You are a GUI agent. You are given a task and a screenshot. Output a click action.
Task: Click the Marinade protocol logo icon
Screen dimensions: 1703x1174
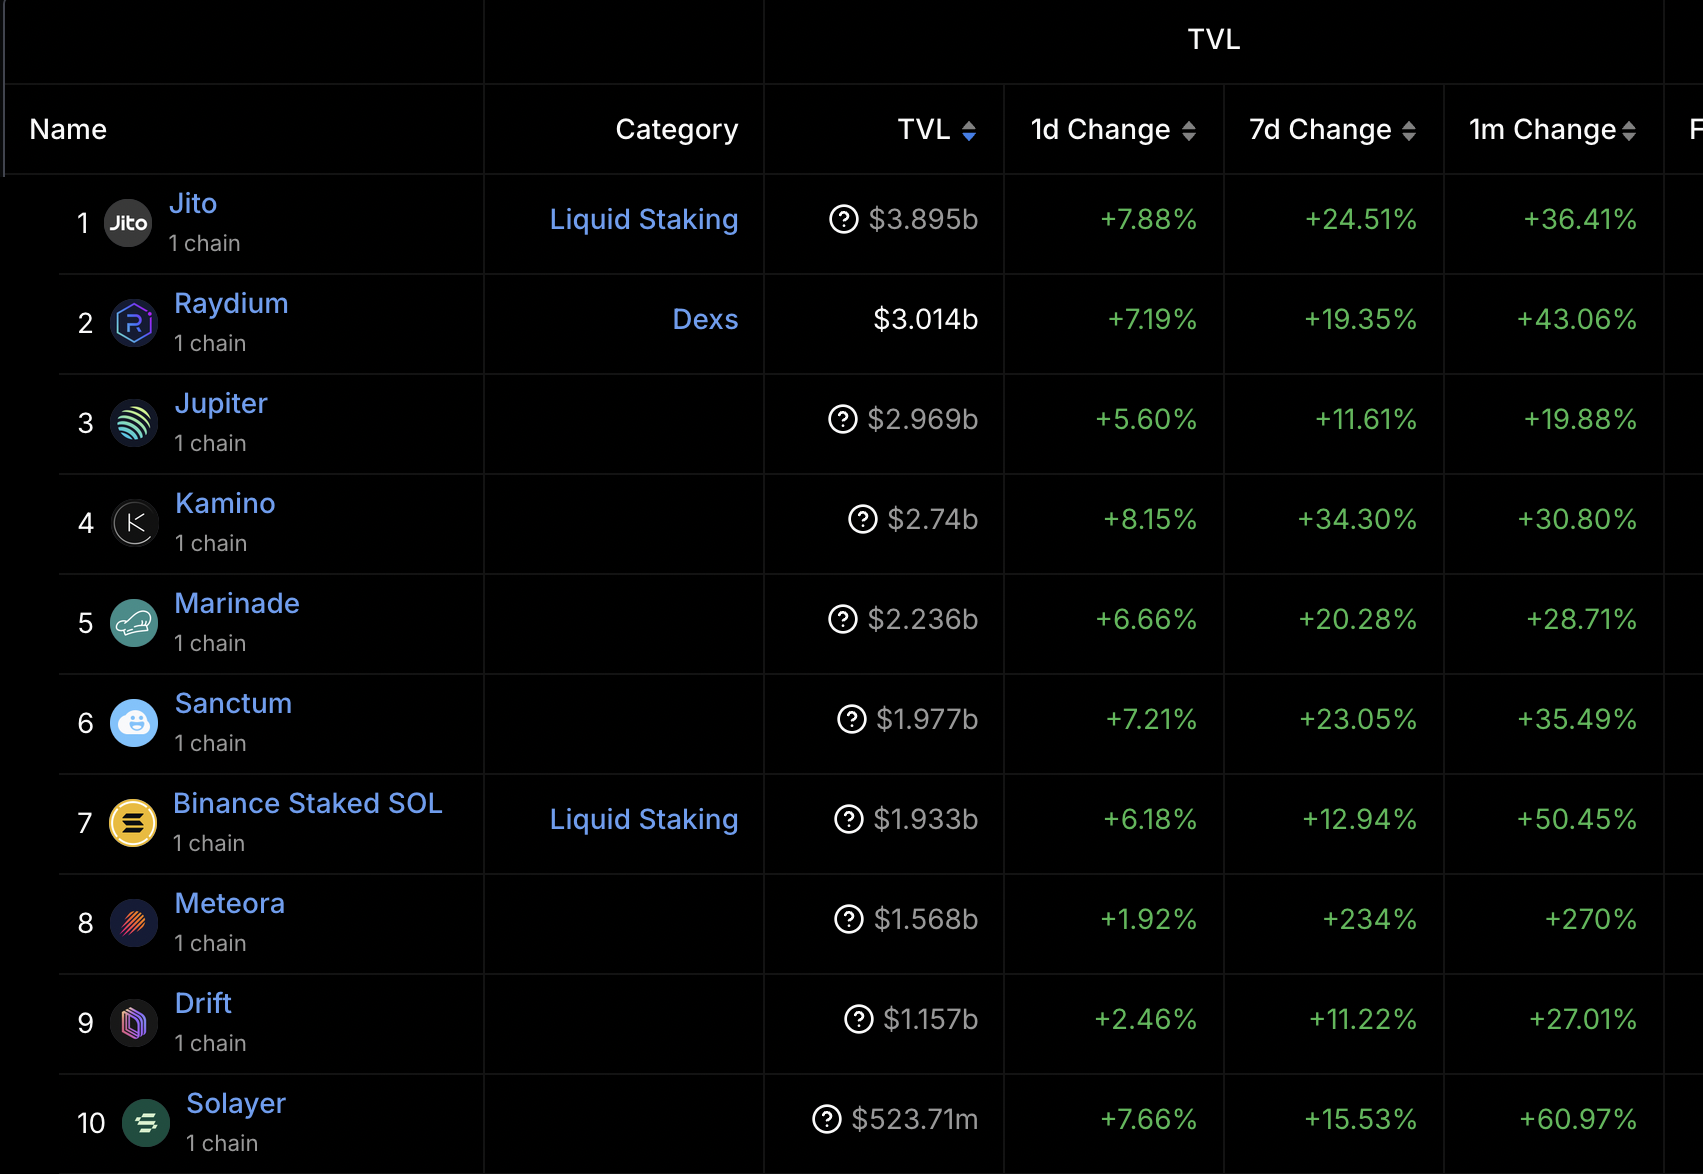(x=134, y=623)
